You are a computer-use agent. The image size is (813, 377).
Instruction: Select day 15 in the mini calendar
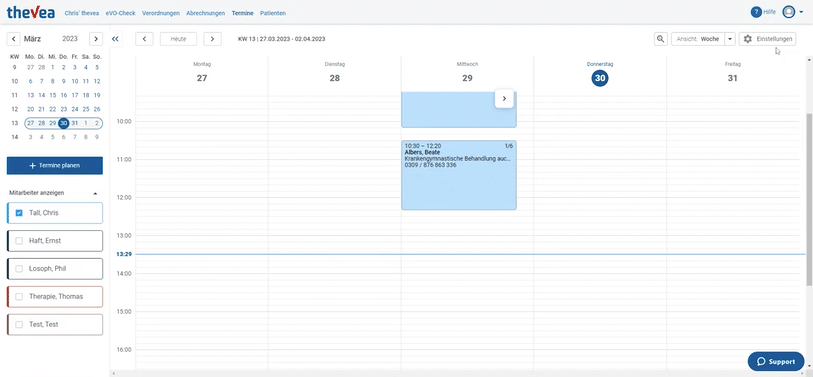pyautogui.click(x=52, y=95)
